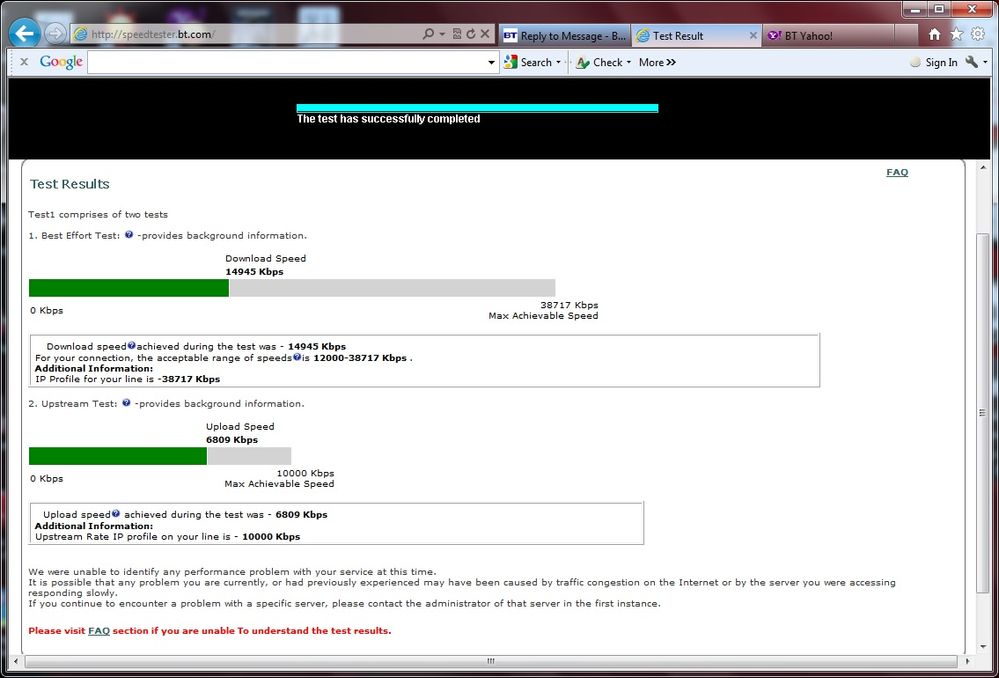
Task: Click the help icon next to Upstream Test
Action: (x=125, y=403)
